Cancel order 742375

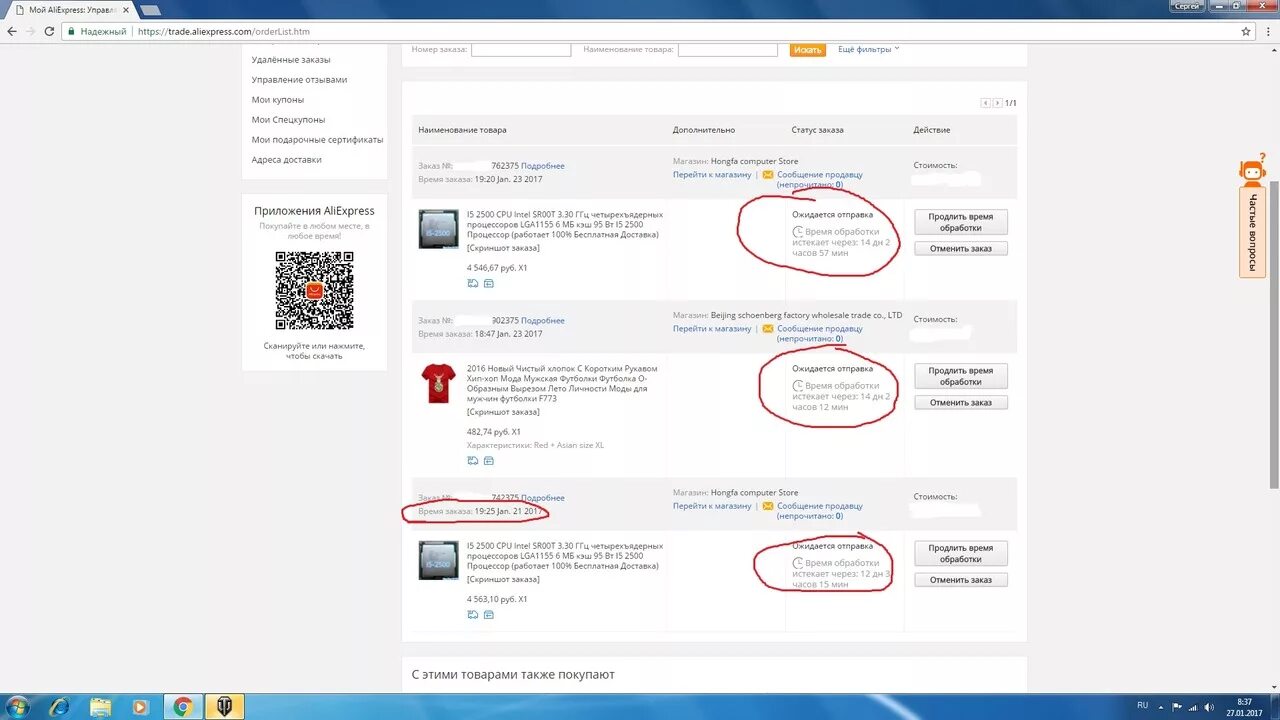[x=960, y=580]
